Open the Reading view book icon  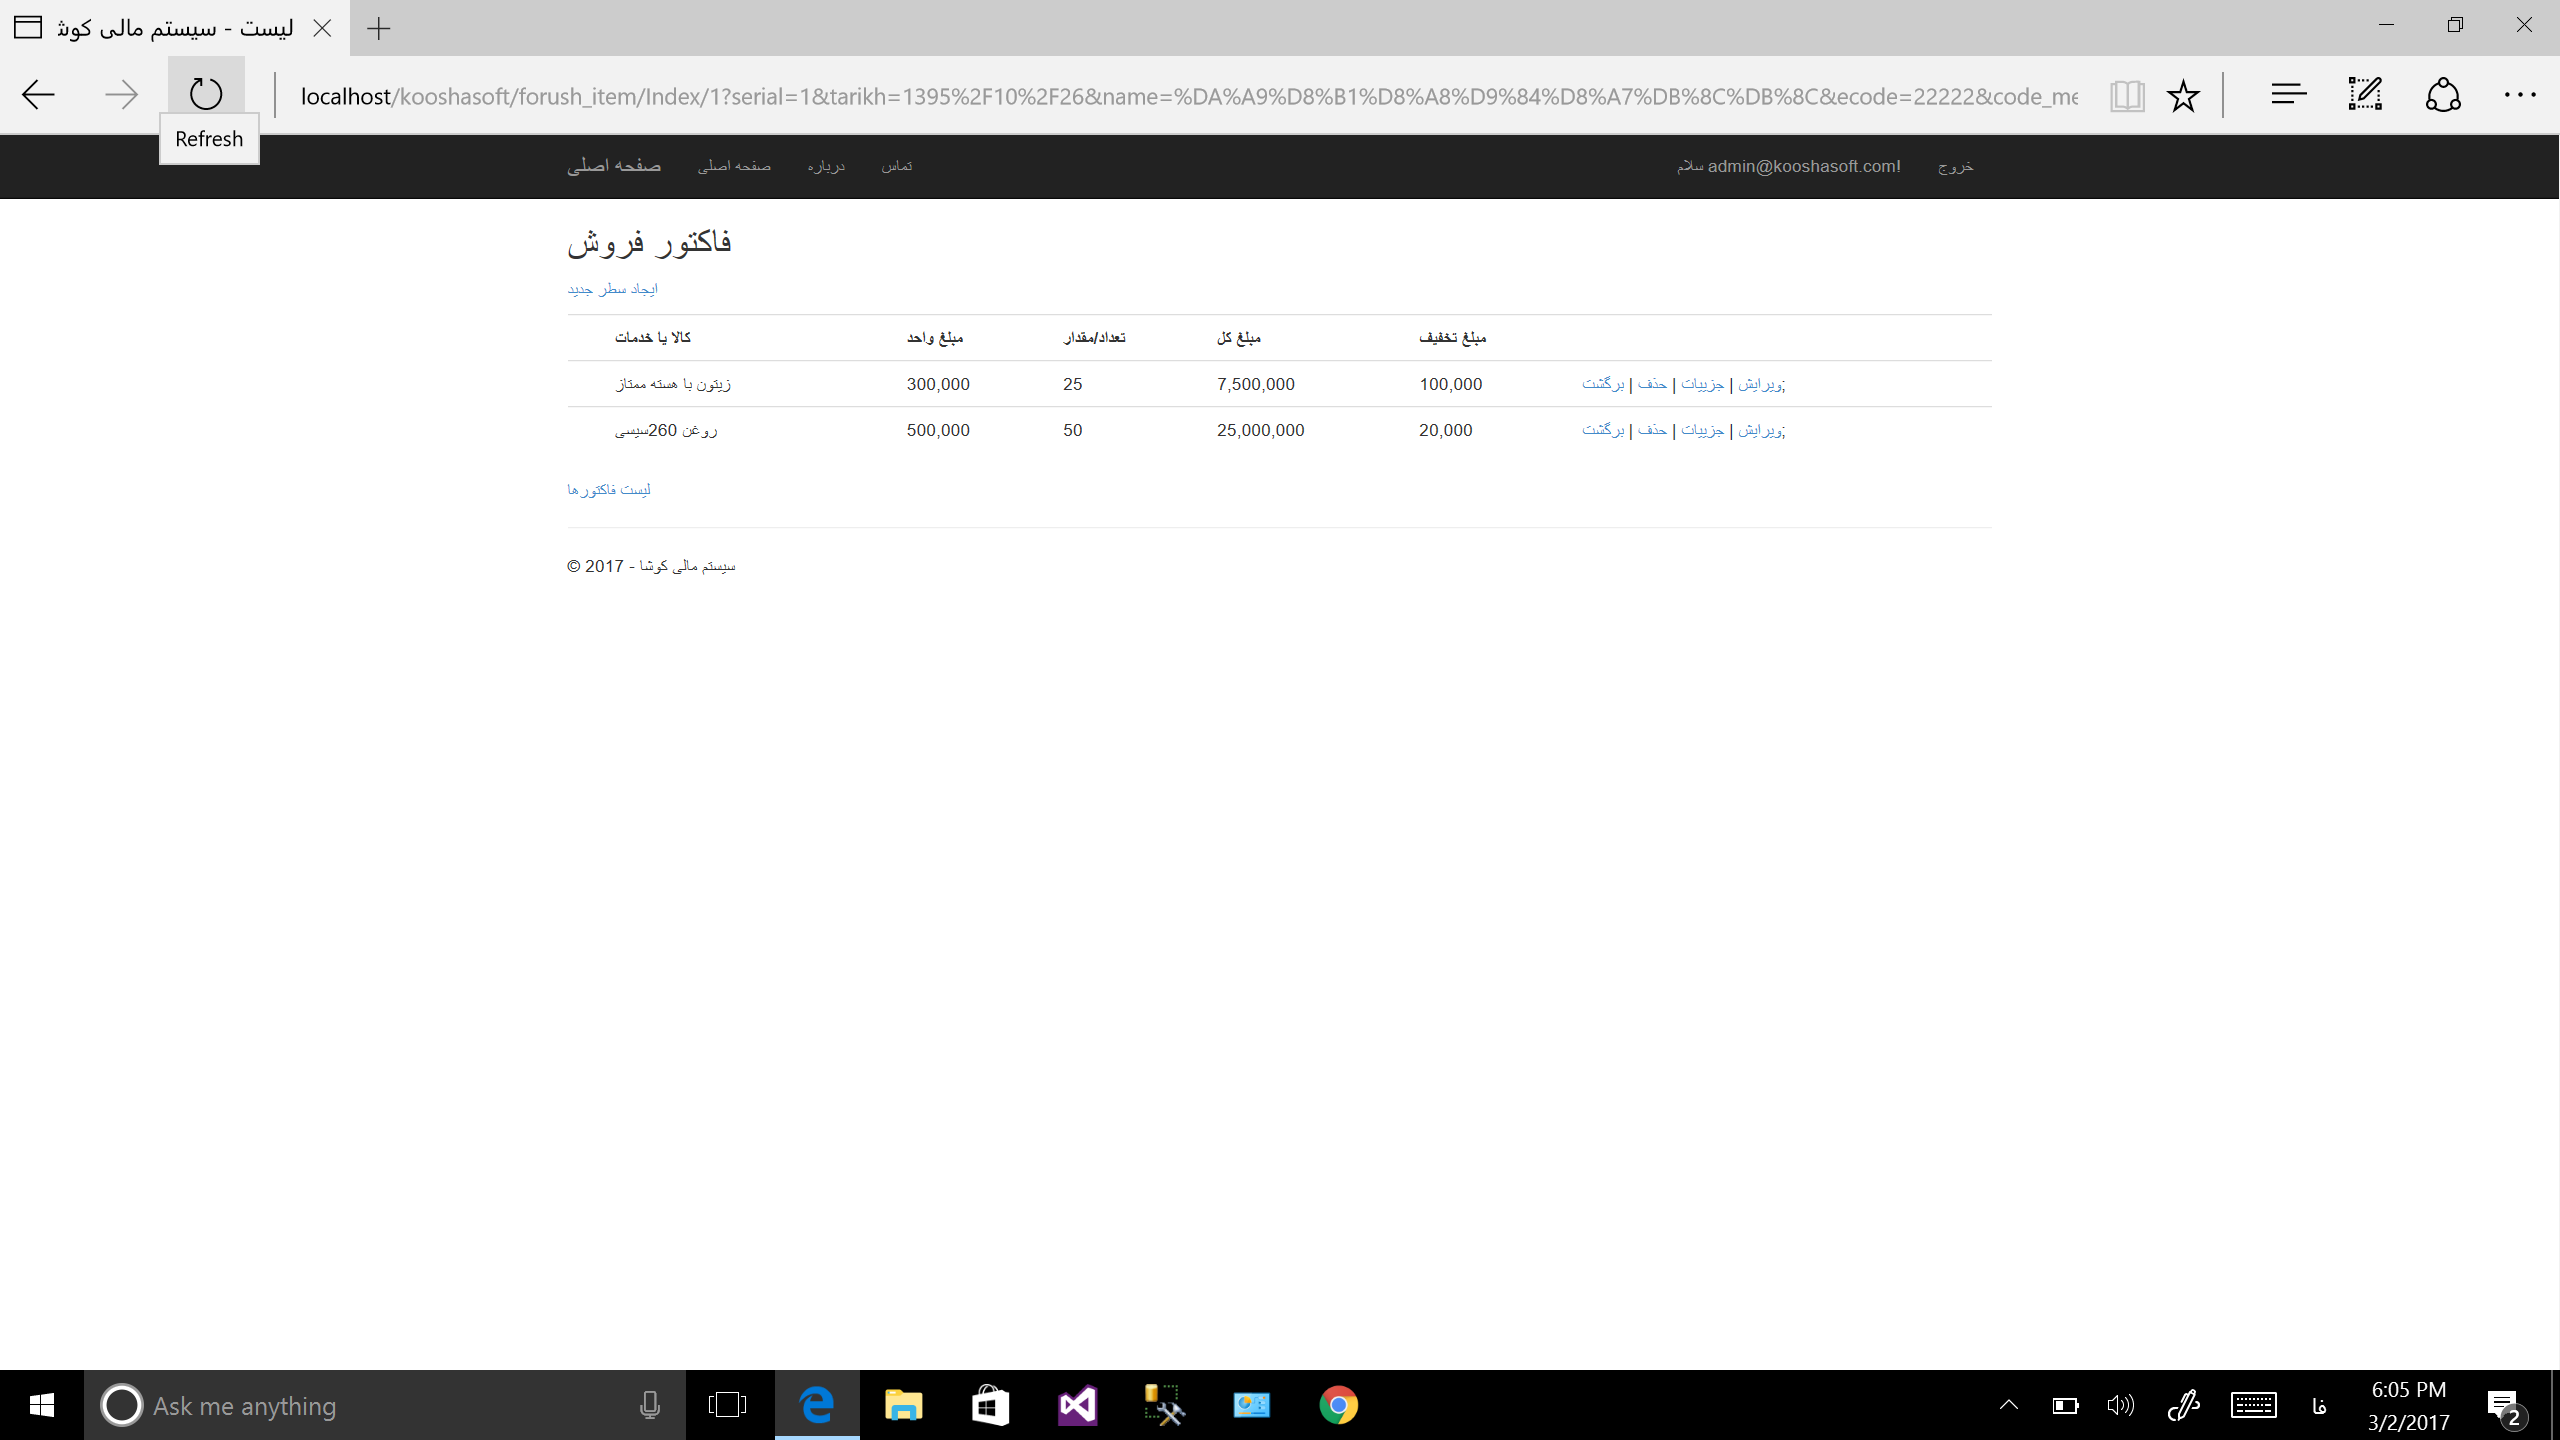tap(2127, 96)
